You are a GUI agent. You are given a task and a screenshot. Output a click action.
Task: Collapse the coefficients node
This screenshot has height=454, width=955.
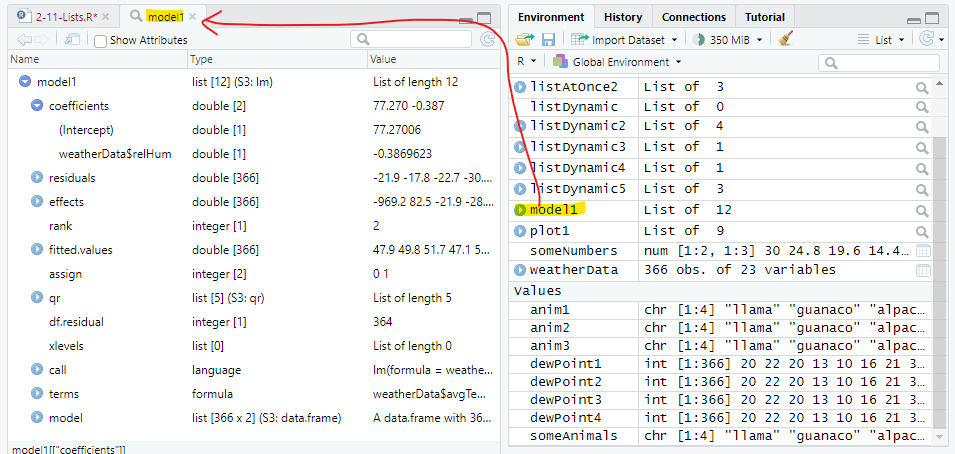click(37, 106)
